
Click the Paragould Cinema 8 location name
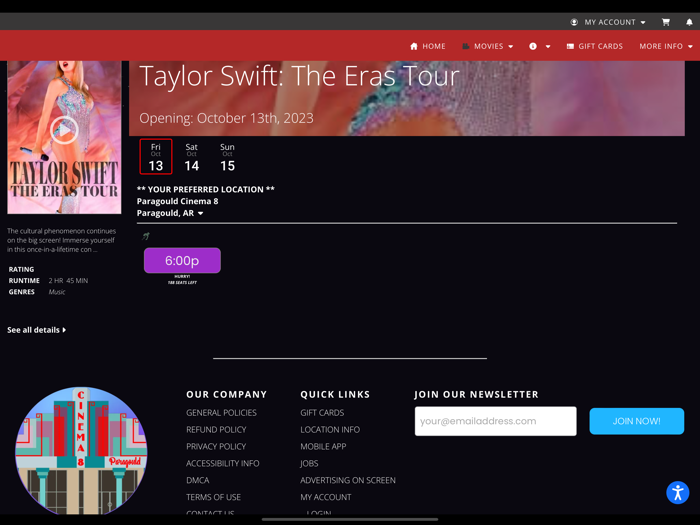(178, 201)
